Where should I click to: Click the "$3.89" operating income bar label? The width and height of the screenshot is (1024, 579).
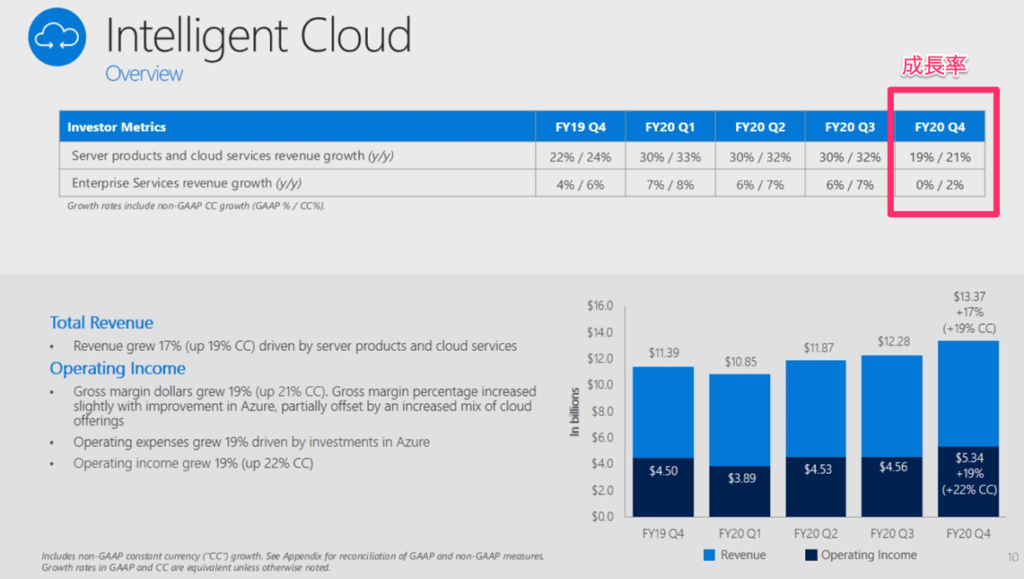(742, 478)
